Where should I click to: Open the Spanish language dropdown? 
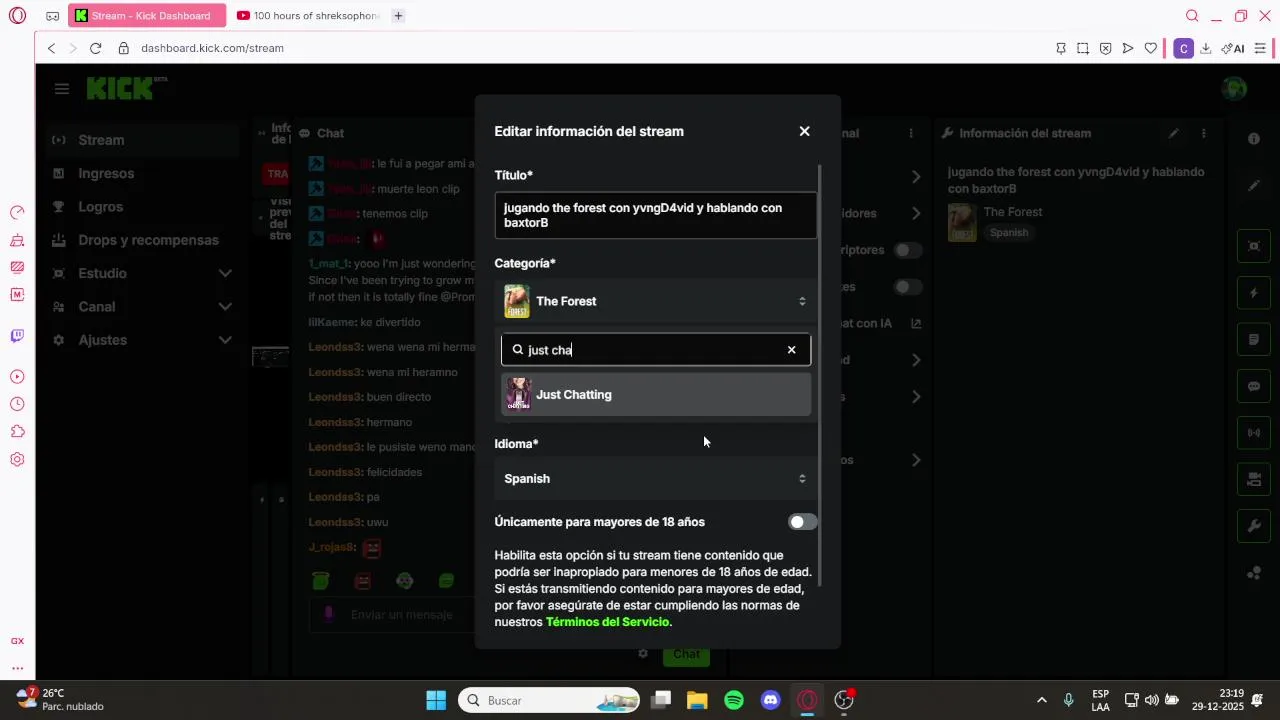point(656,479)
